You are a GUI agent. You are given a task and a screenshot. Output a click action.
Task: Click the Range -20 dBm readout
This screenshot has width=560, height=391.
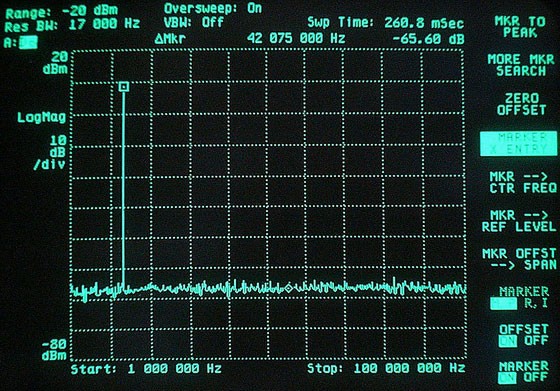tap(61, 12)
